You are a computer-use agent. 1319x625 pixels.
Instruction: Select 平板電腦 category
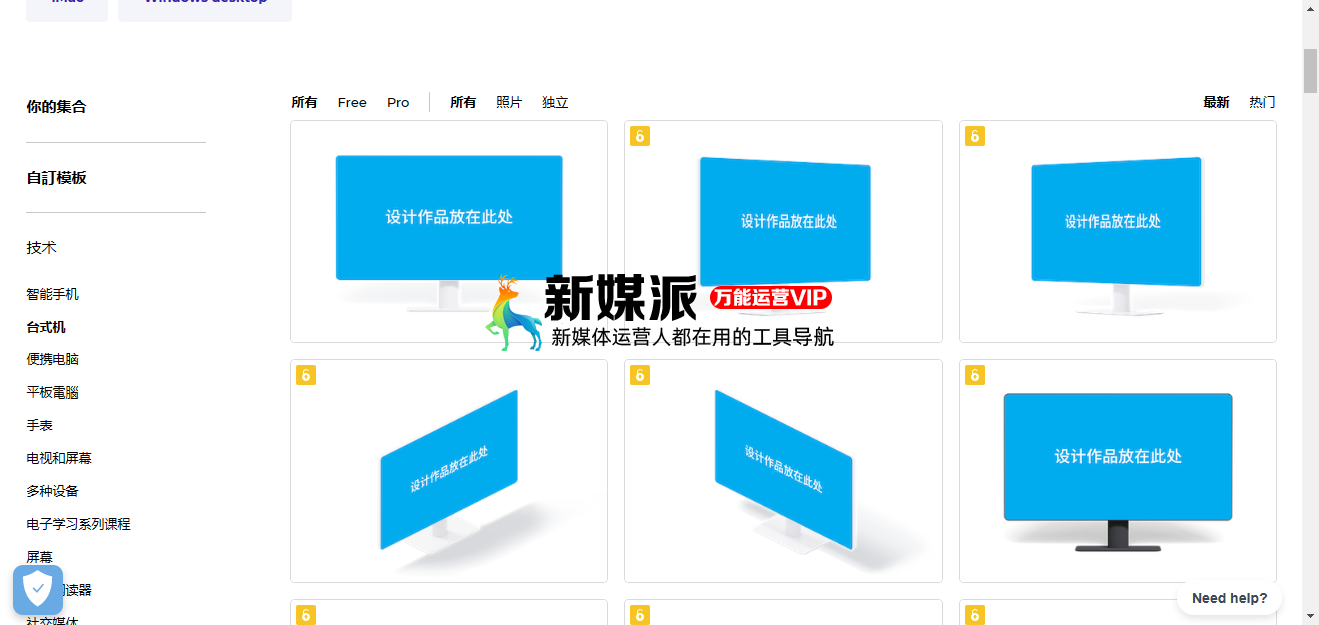(52, 392)
